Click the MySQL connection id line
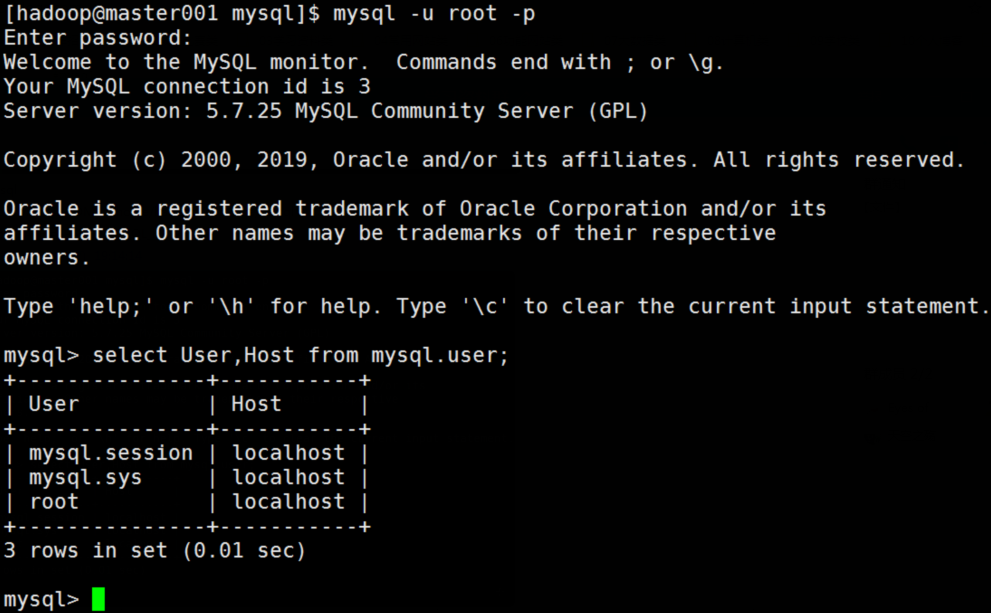 click(x=187, y=87)
